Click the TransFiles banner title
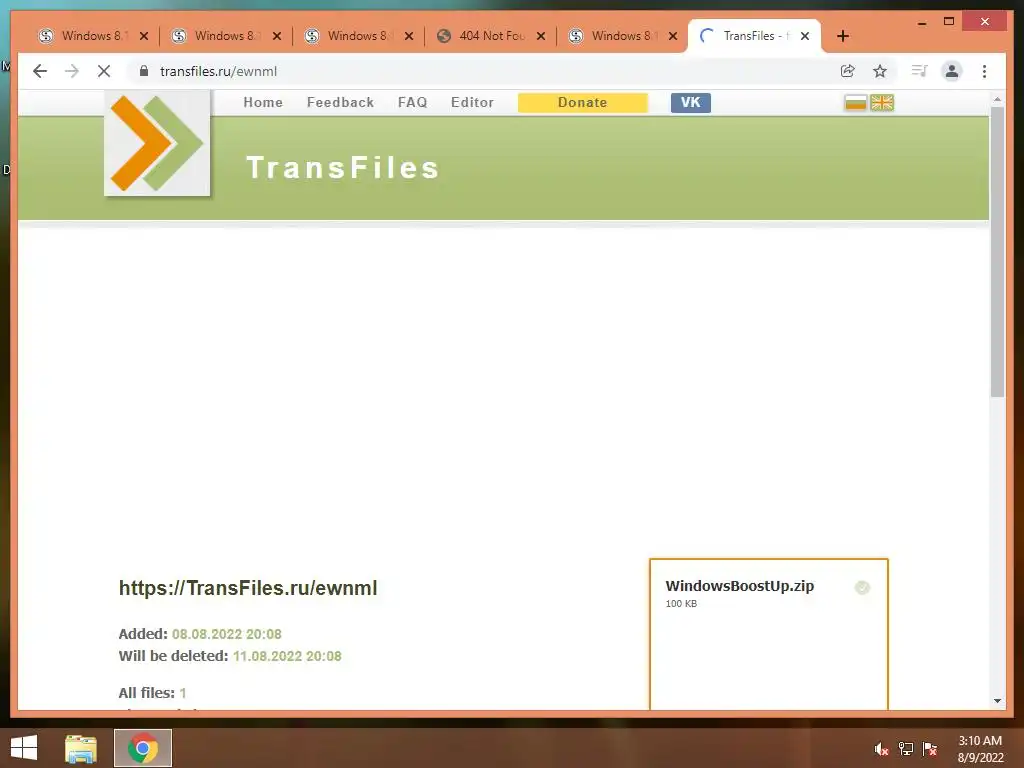The image size is (1024, 768). coord(342,167)
